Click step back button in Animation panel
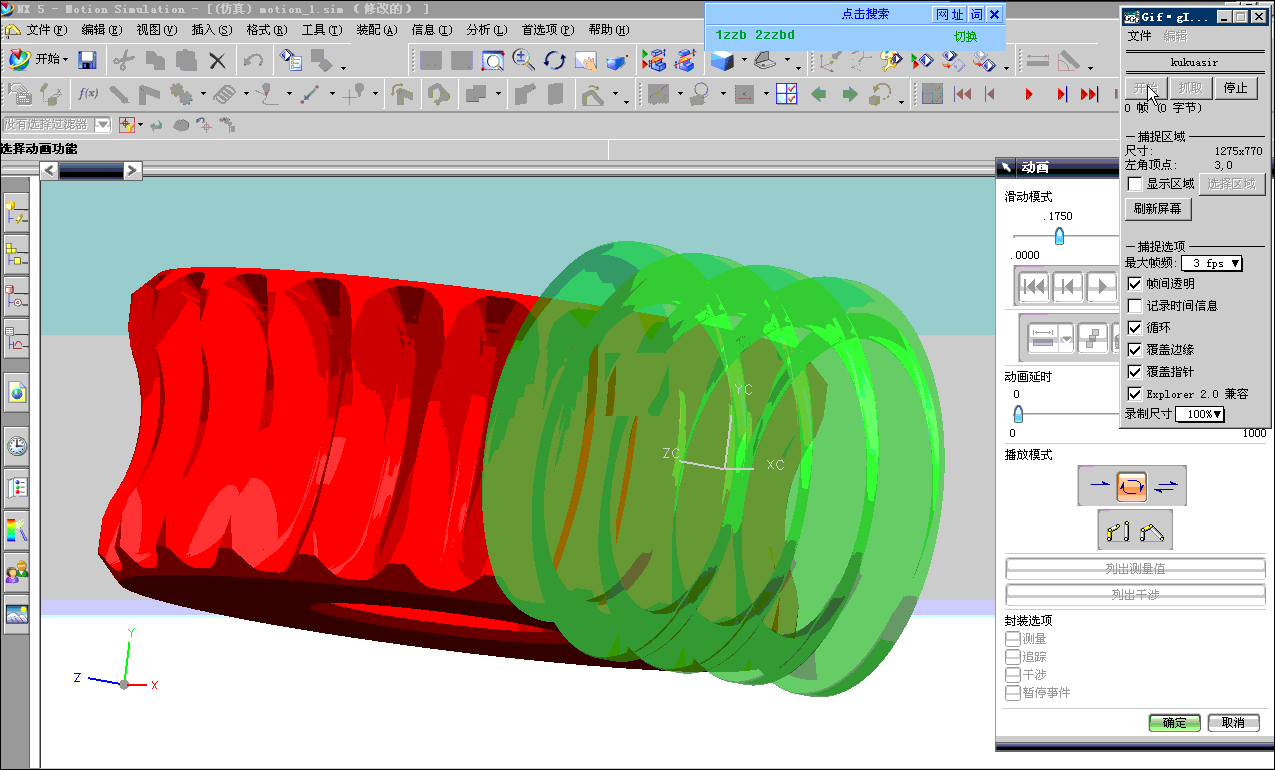The width and height of the screenshot is (1275, 770). (1068, 287)
